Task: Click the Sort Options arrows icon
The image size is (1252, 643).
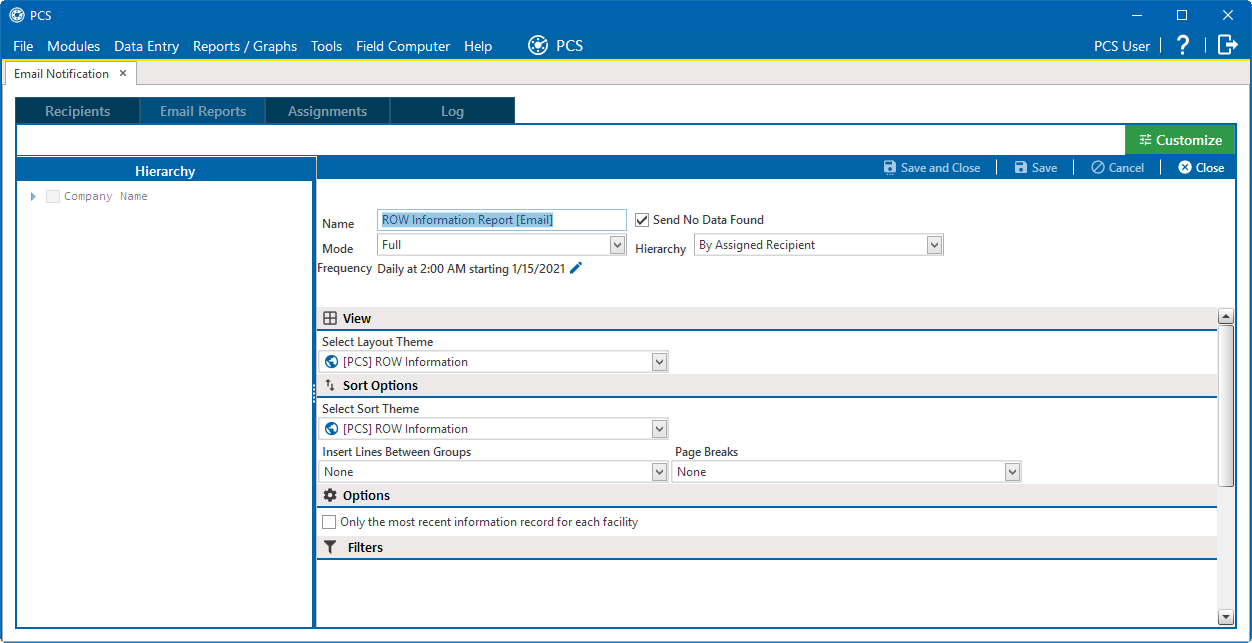Action: pos(330,385)
